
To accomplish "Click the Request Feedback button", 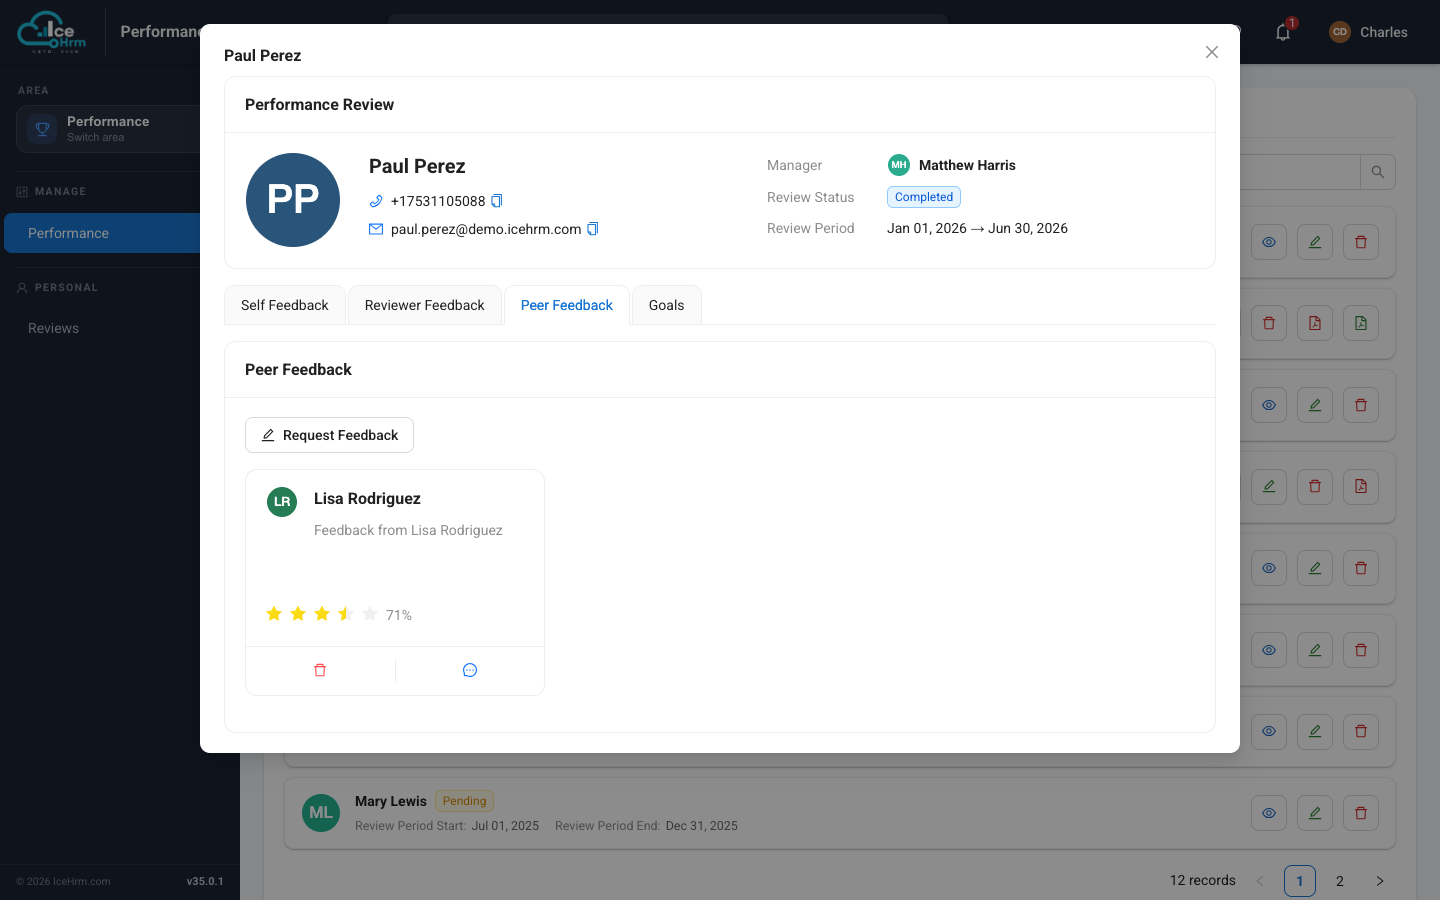I will [x=329, y=435].
